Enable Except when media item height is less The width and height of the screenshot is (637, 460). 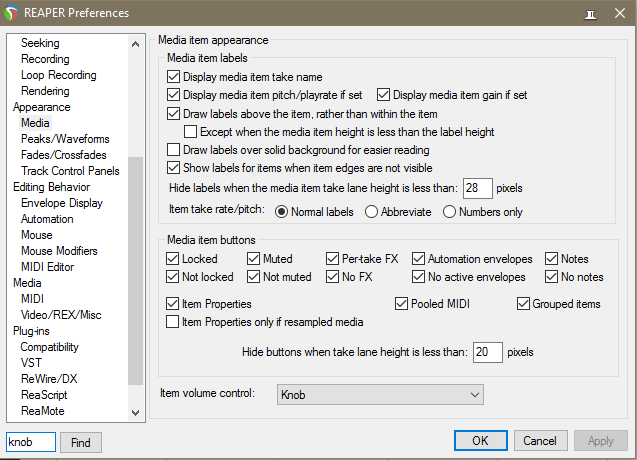tap(190, 132)
